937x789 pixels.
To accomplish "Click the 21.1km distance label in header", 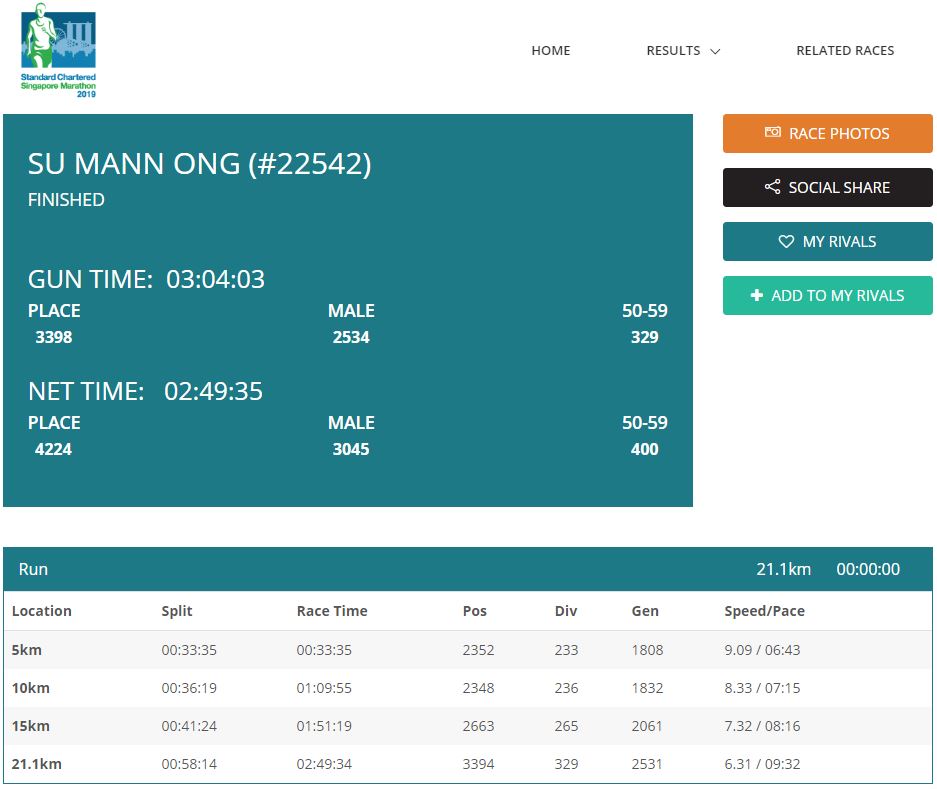I will pos(782,568).
